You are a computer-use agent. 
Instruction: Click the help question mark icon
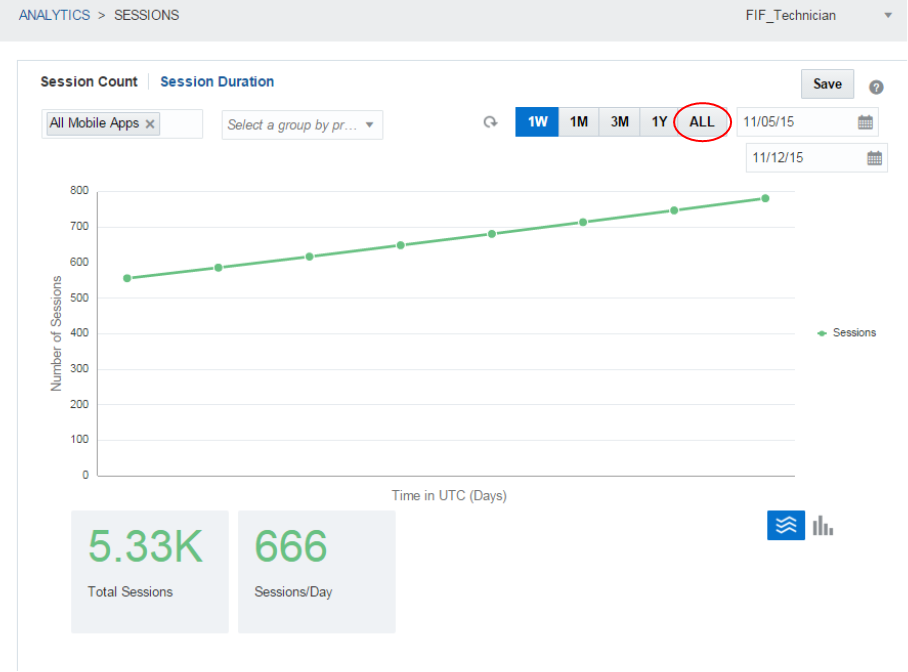[x=877, y=87]
